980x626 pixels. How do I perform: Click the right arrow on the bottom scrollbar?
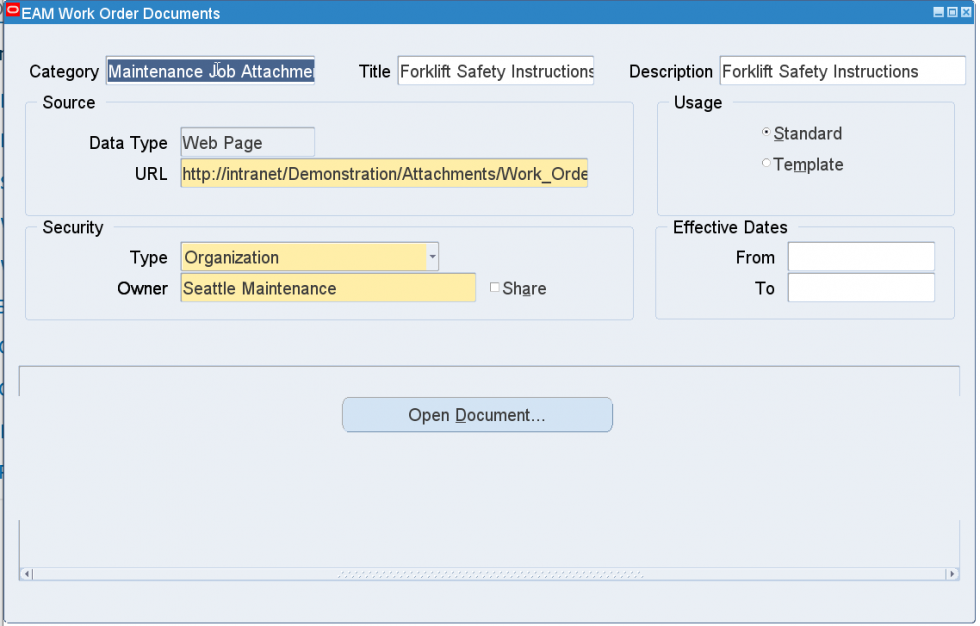coord(952,574)
